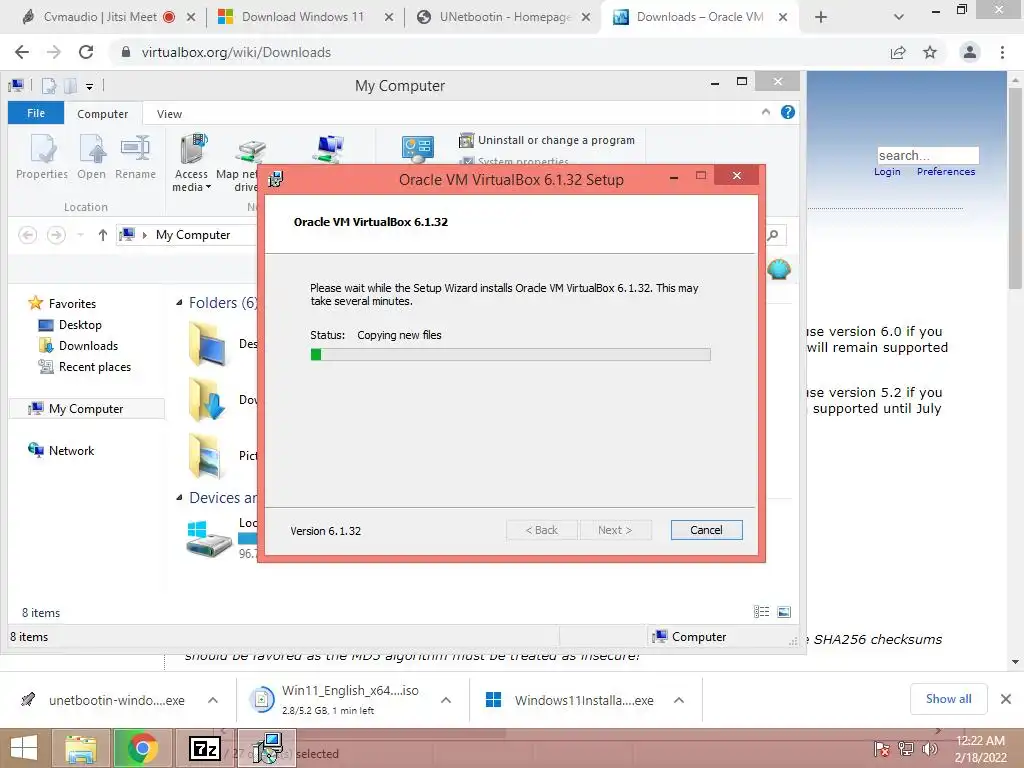The image size is (1024, 768).
Task: Click the Open Control Panel icon
Action: coord(418,149)
